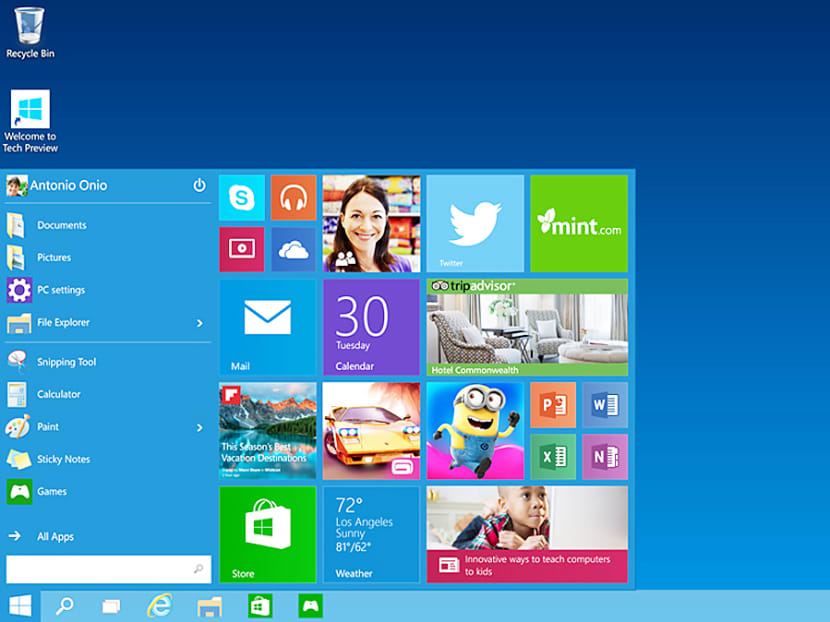Open the Weather tile for Los Angeles
830x622 pixels.
tap(372, 535)
